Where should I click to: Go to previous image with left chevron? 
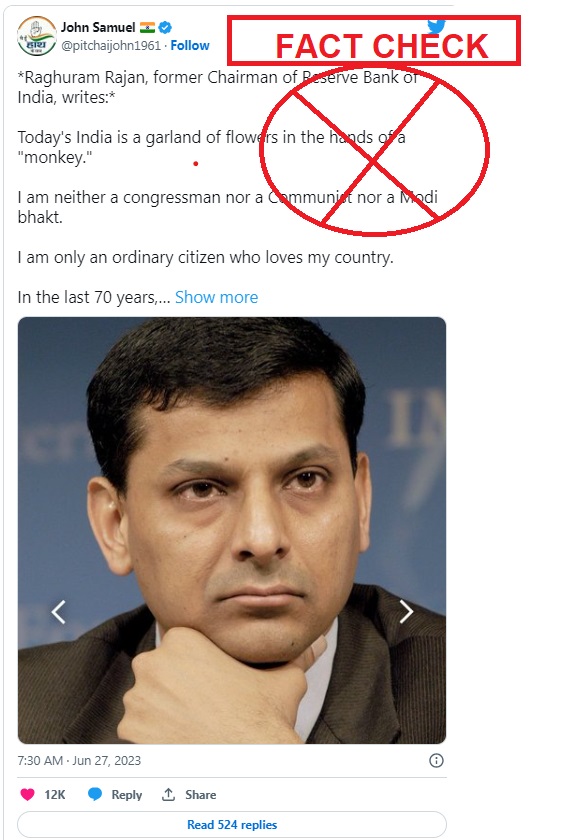click(58, 611)
